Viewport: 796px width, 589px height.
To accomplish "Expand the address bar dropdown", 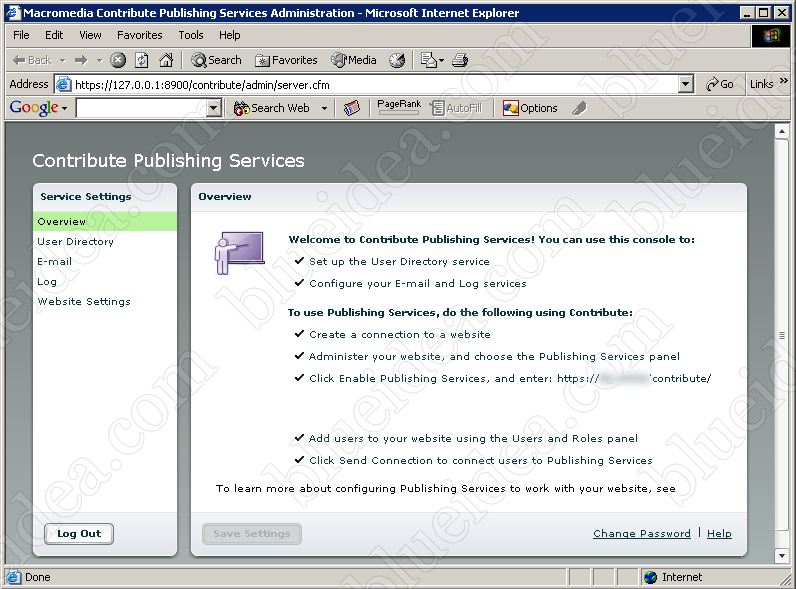I will 686,84.
